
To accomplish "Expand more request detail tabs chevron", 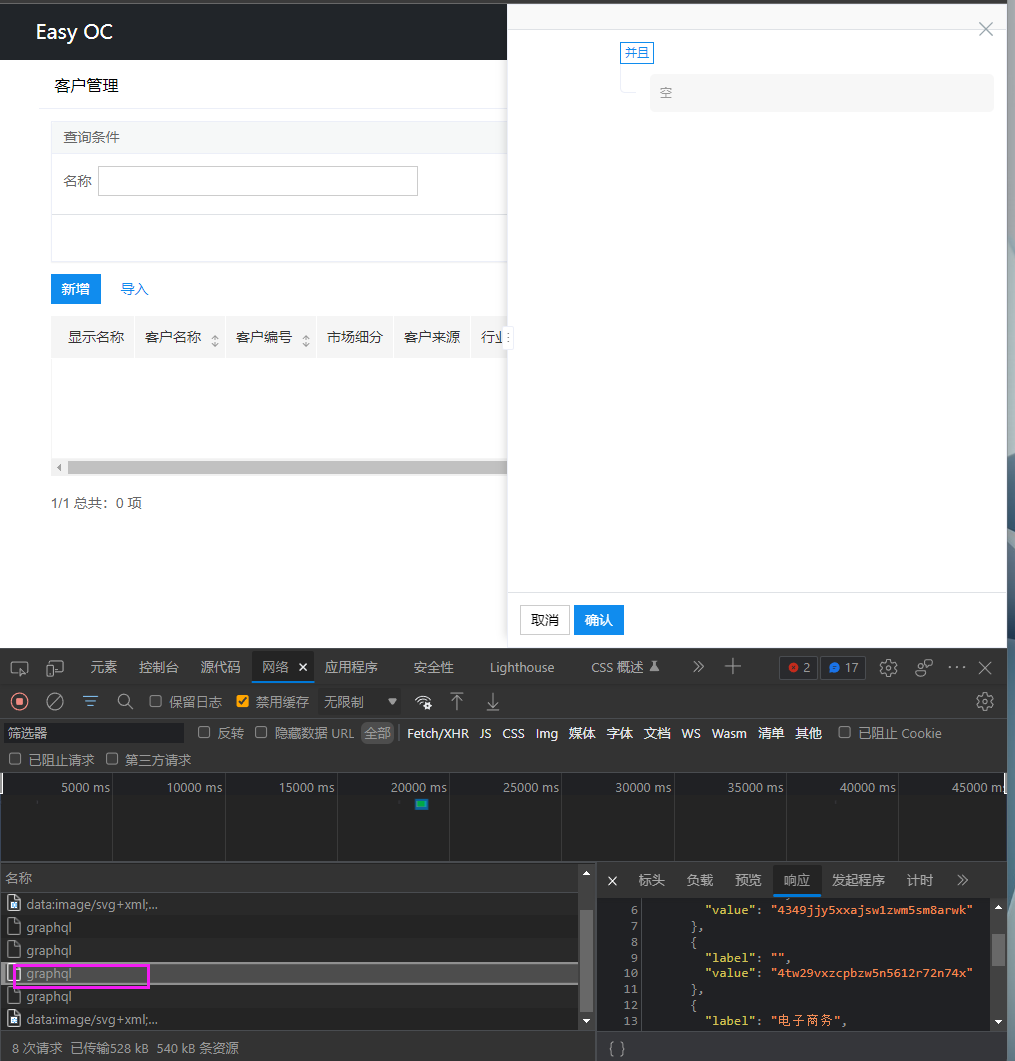I will tap(963, 880).
